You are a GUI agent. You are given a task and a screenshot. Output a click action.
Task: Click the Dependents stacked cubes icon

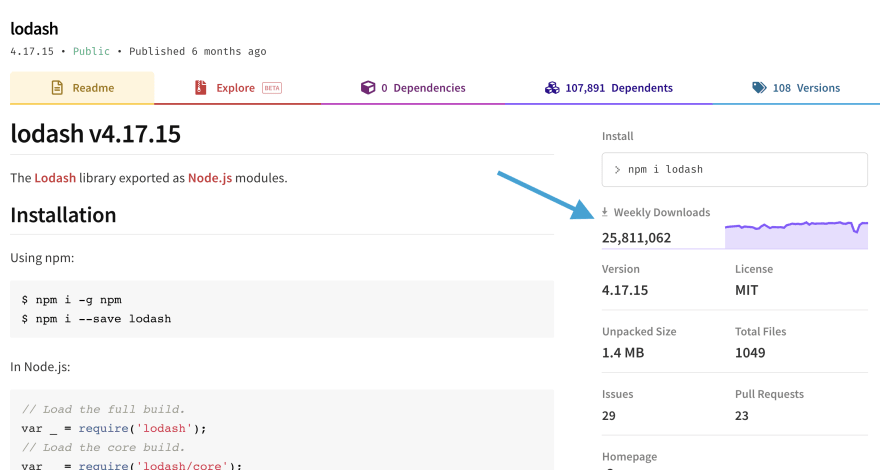click(552, 88)
